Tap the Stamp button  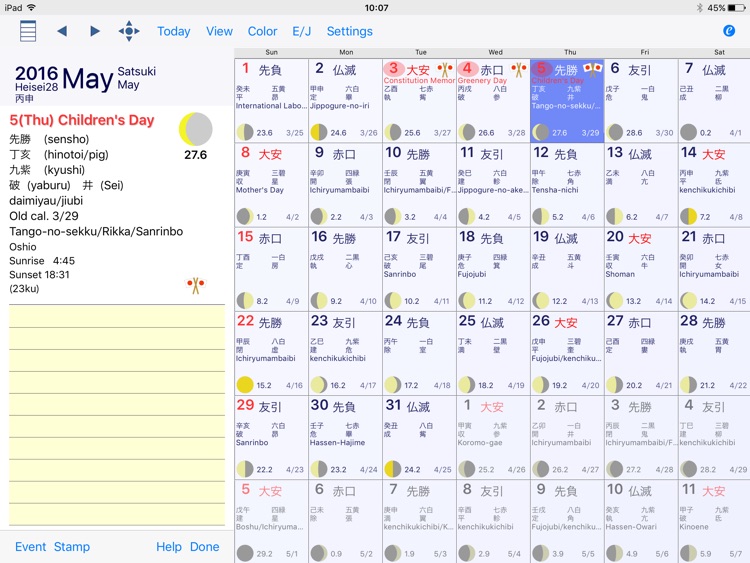click(x=72, y=547)
